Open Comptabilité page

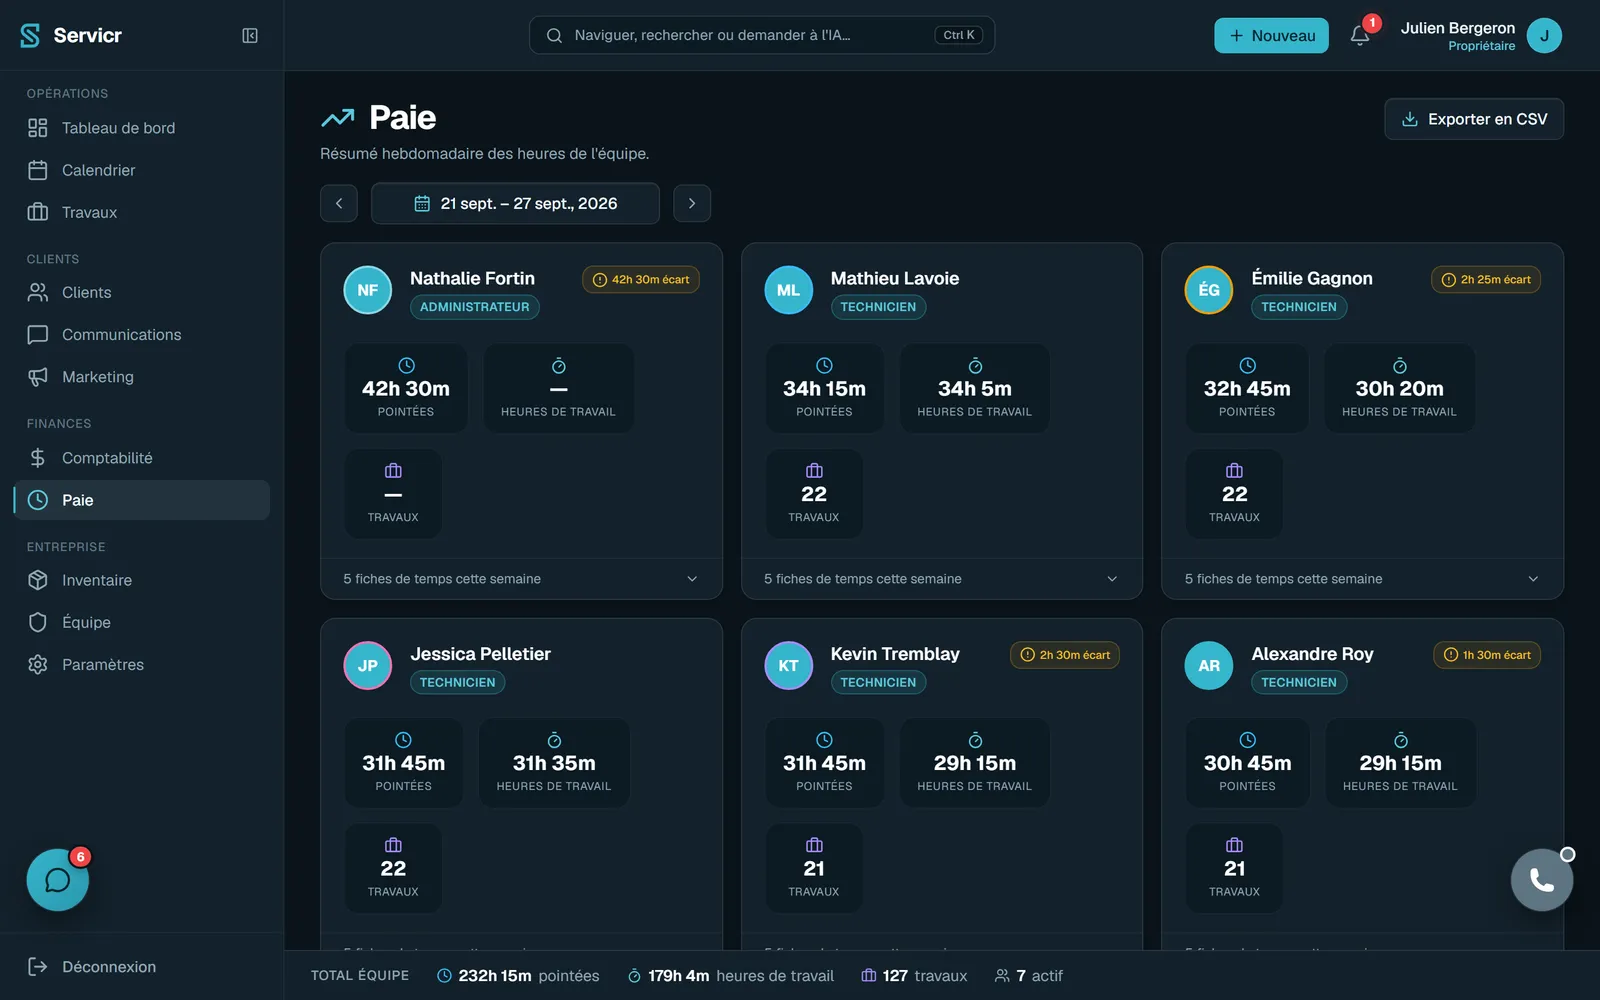point(142,458)
